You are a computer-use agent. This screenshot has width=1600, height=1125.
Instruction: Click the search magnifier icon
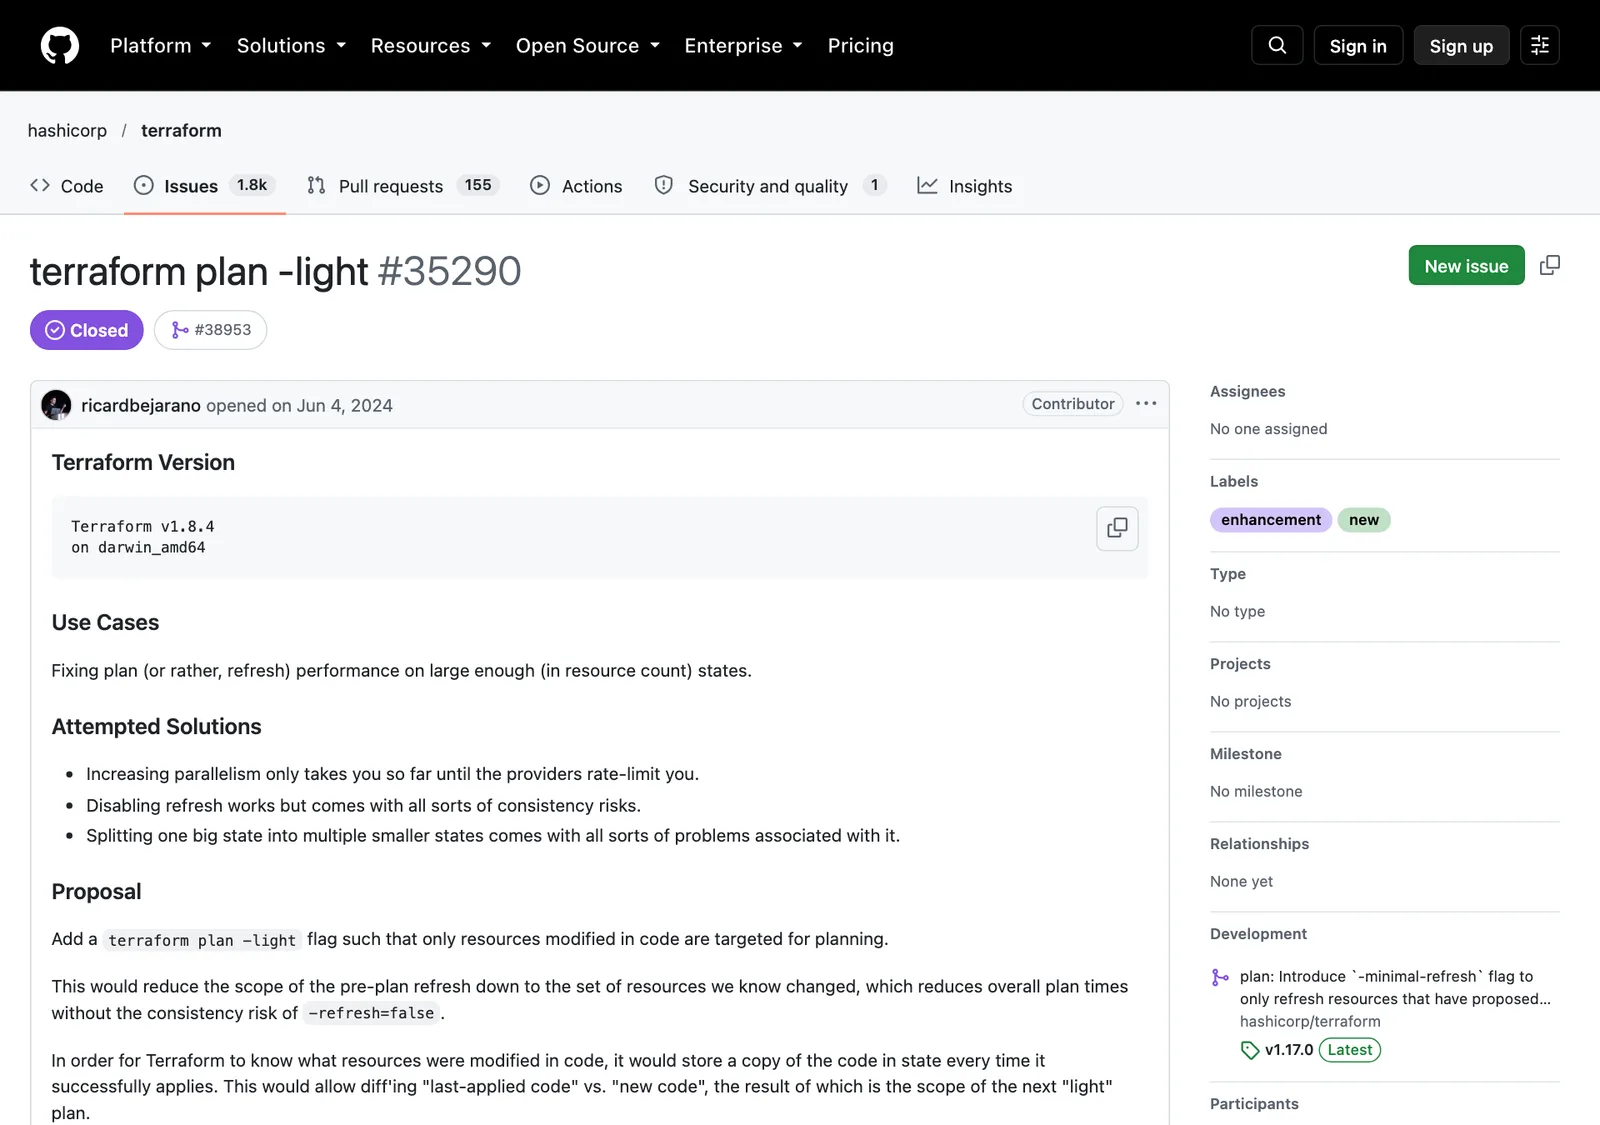point(1277,46)
